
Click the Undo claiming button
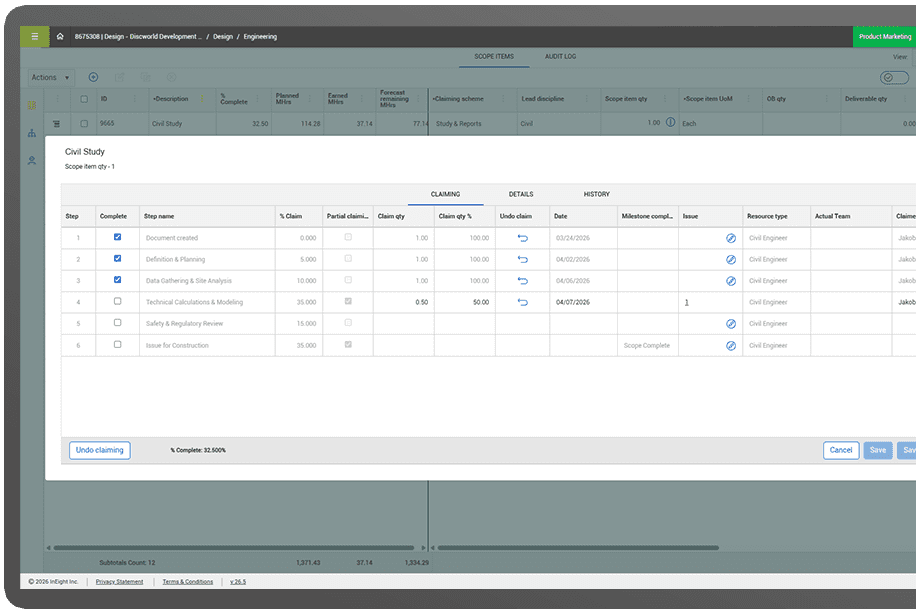99,450
